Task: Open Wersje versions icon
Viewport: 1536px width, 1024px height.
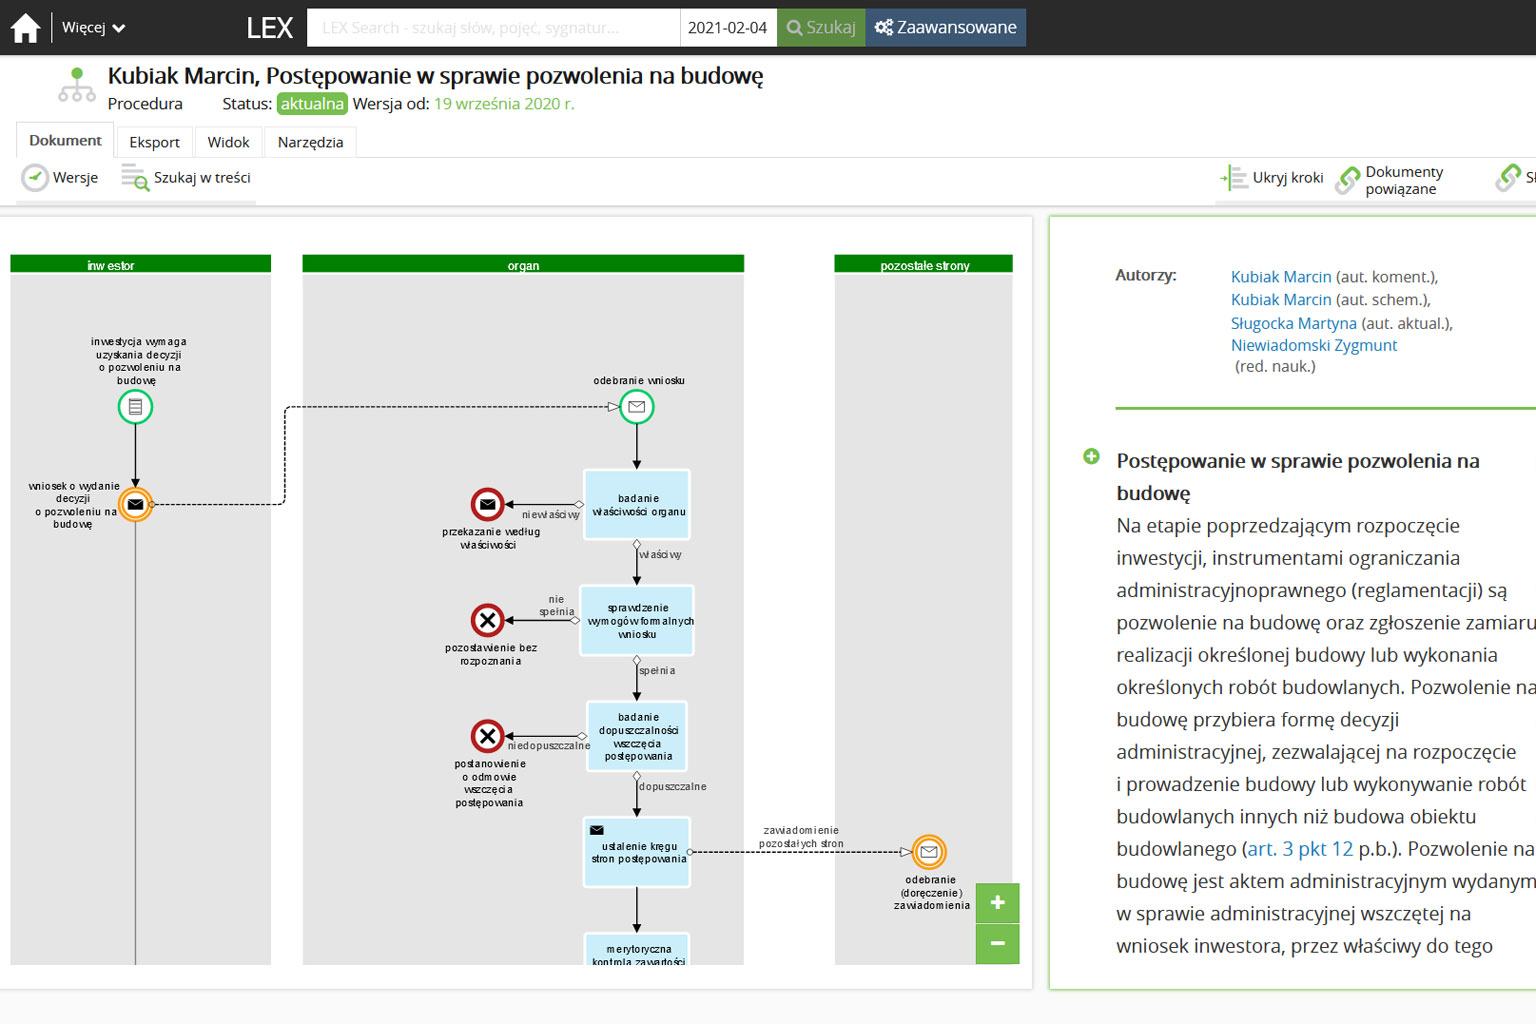Action: coord(36,178)
